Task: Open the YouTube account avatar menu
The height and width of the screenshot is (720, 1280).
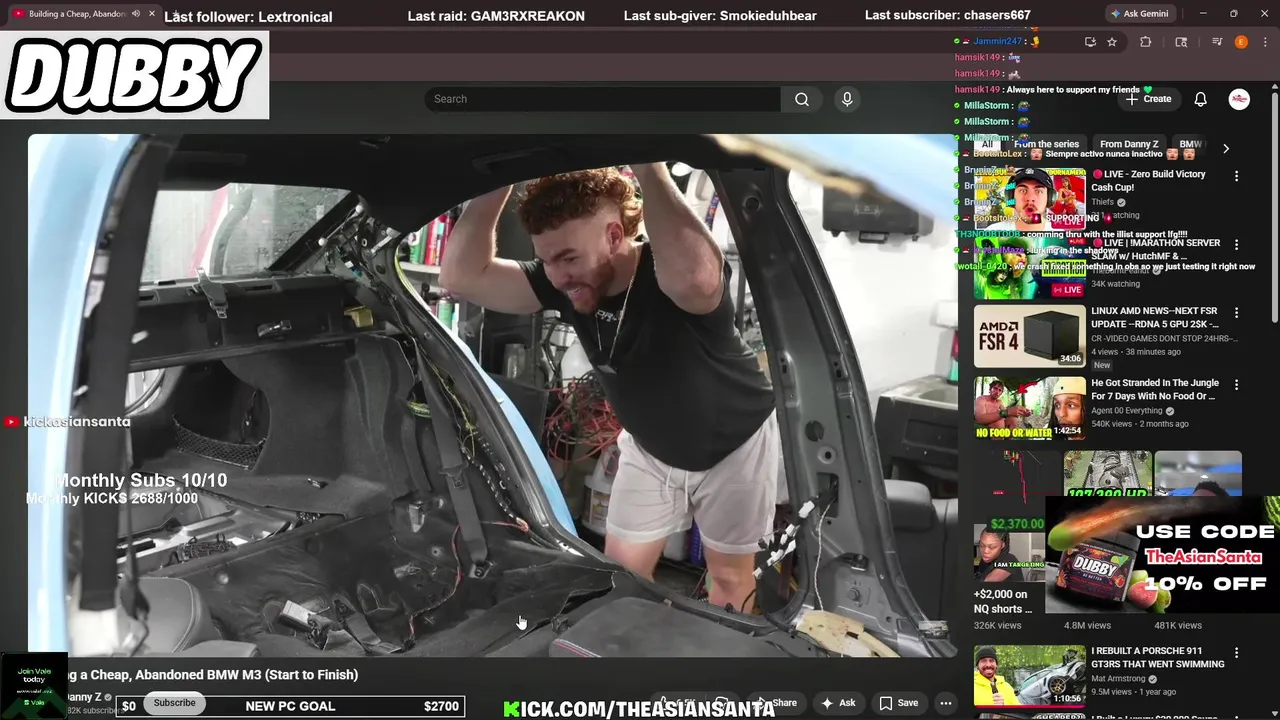Action: (1239, 99)
